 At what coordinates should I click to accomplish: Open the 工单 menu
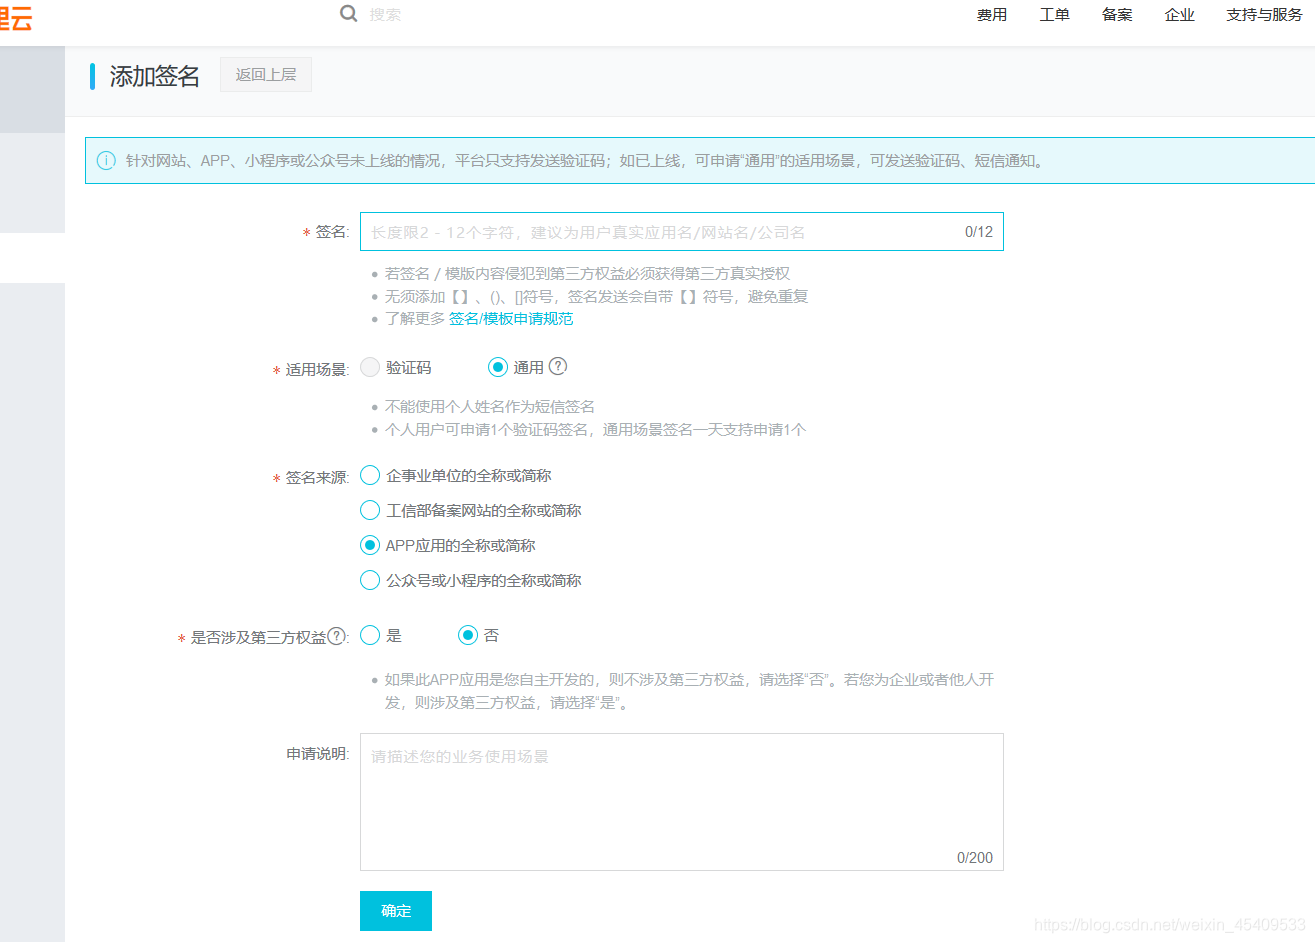1055,15
